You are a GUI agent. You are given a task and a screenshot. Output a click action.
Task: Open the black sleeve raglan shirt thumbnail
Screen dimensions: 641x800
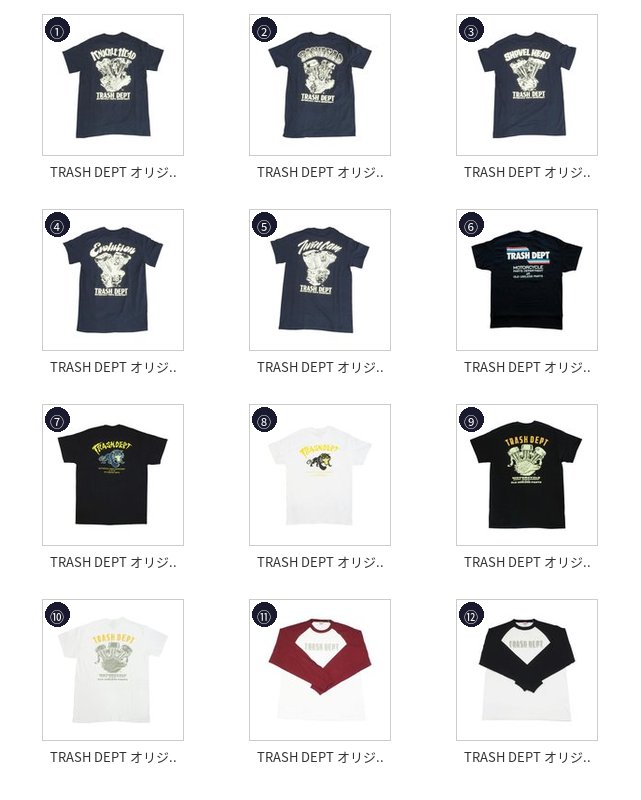click(x=527, y=670)
